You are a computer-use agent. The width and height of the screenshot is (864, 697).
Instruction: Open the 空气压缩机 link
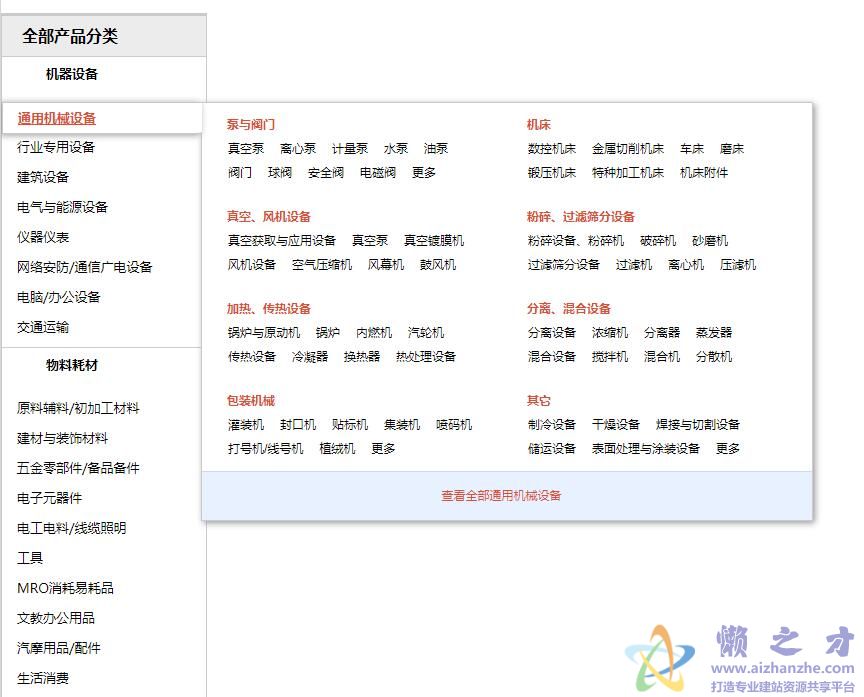322,265
